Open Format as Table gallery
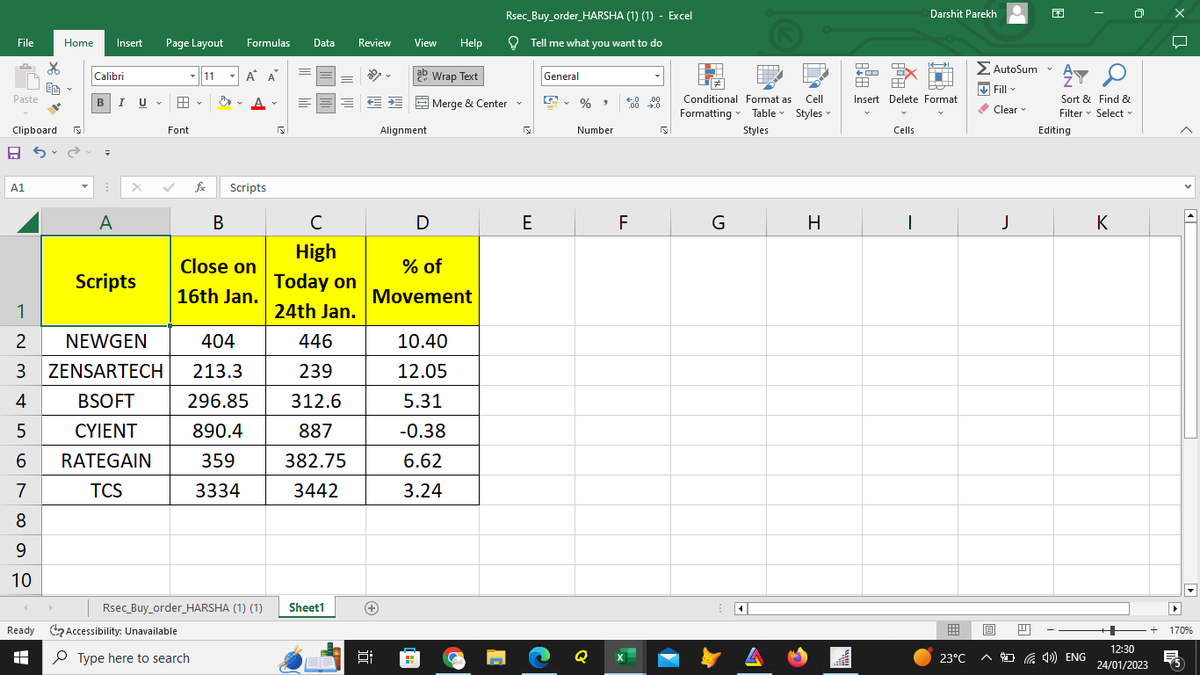Image resolution: width=1200 pixels, height=675 pixels. pos(769,92)
